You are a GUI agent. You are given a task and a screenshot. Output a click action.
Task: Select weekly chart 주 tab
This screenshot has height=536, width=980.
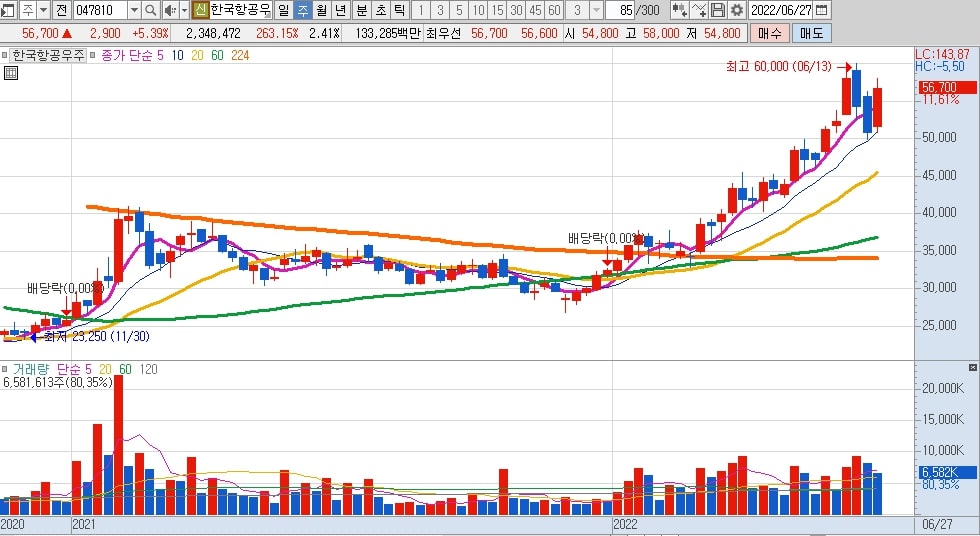pos(302,10)
